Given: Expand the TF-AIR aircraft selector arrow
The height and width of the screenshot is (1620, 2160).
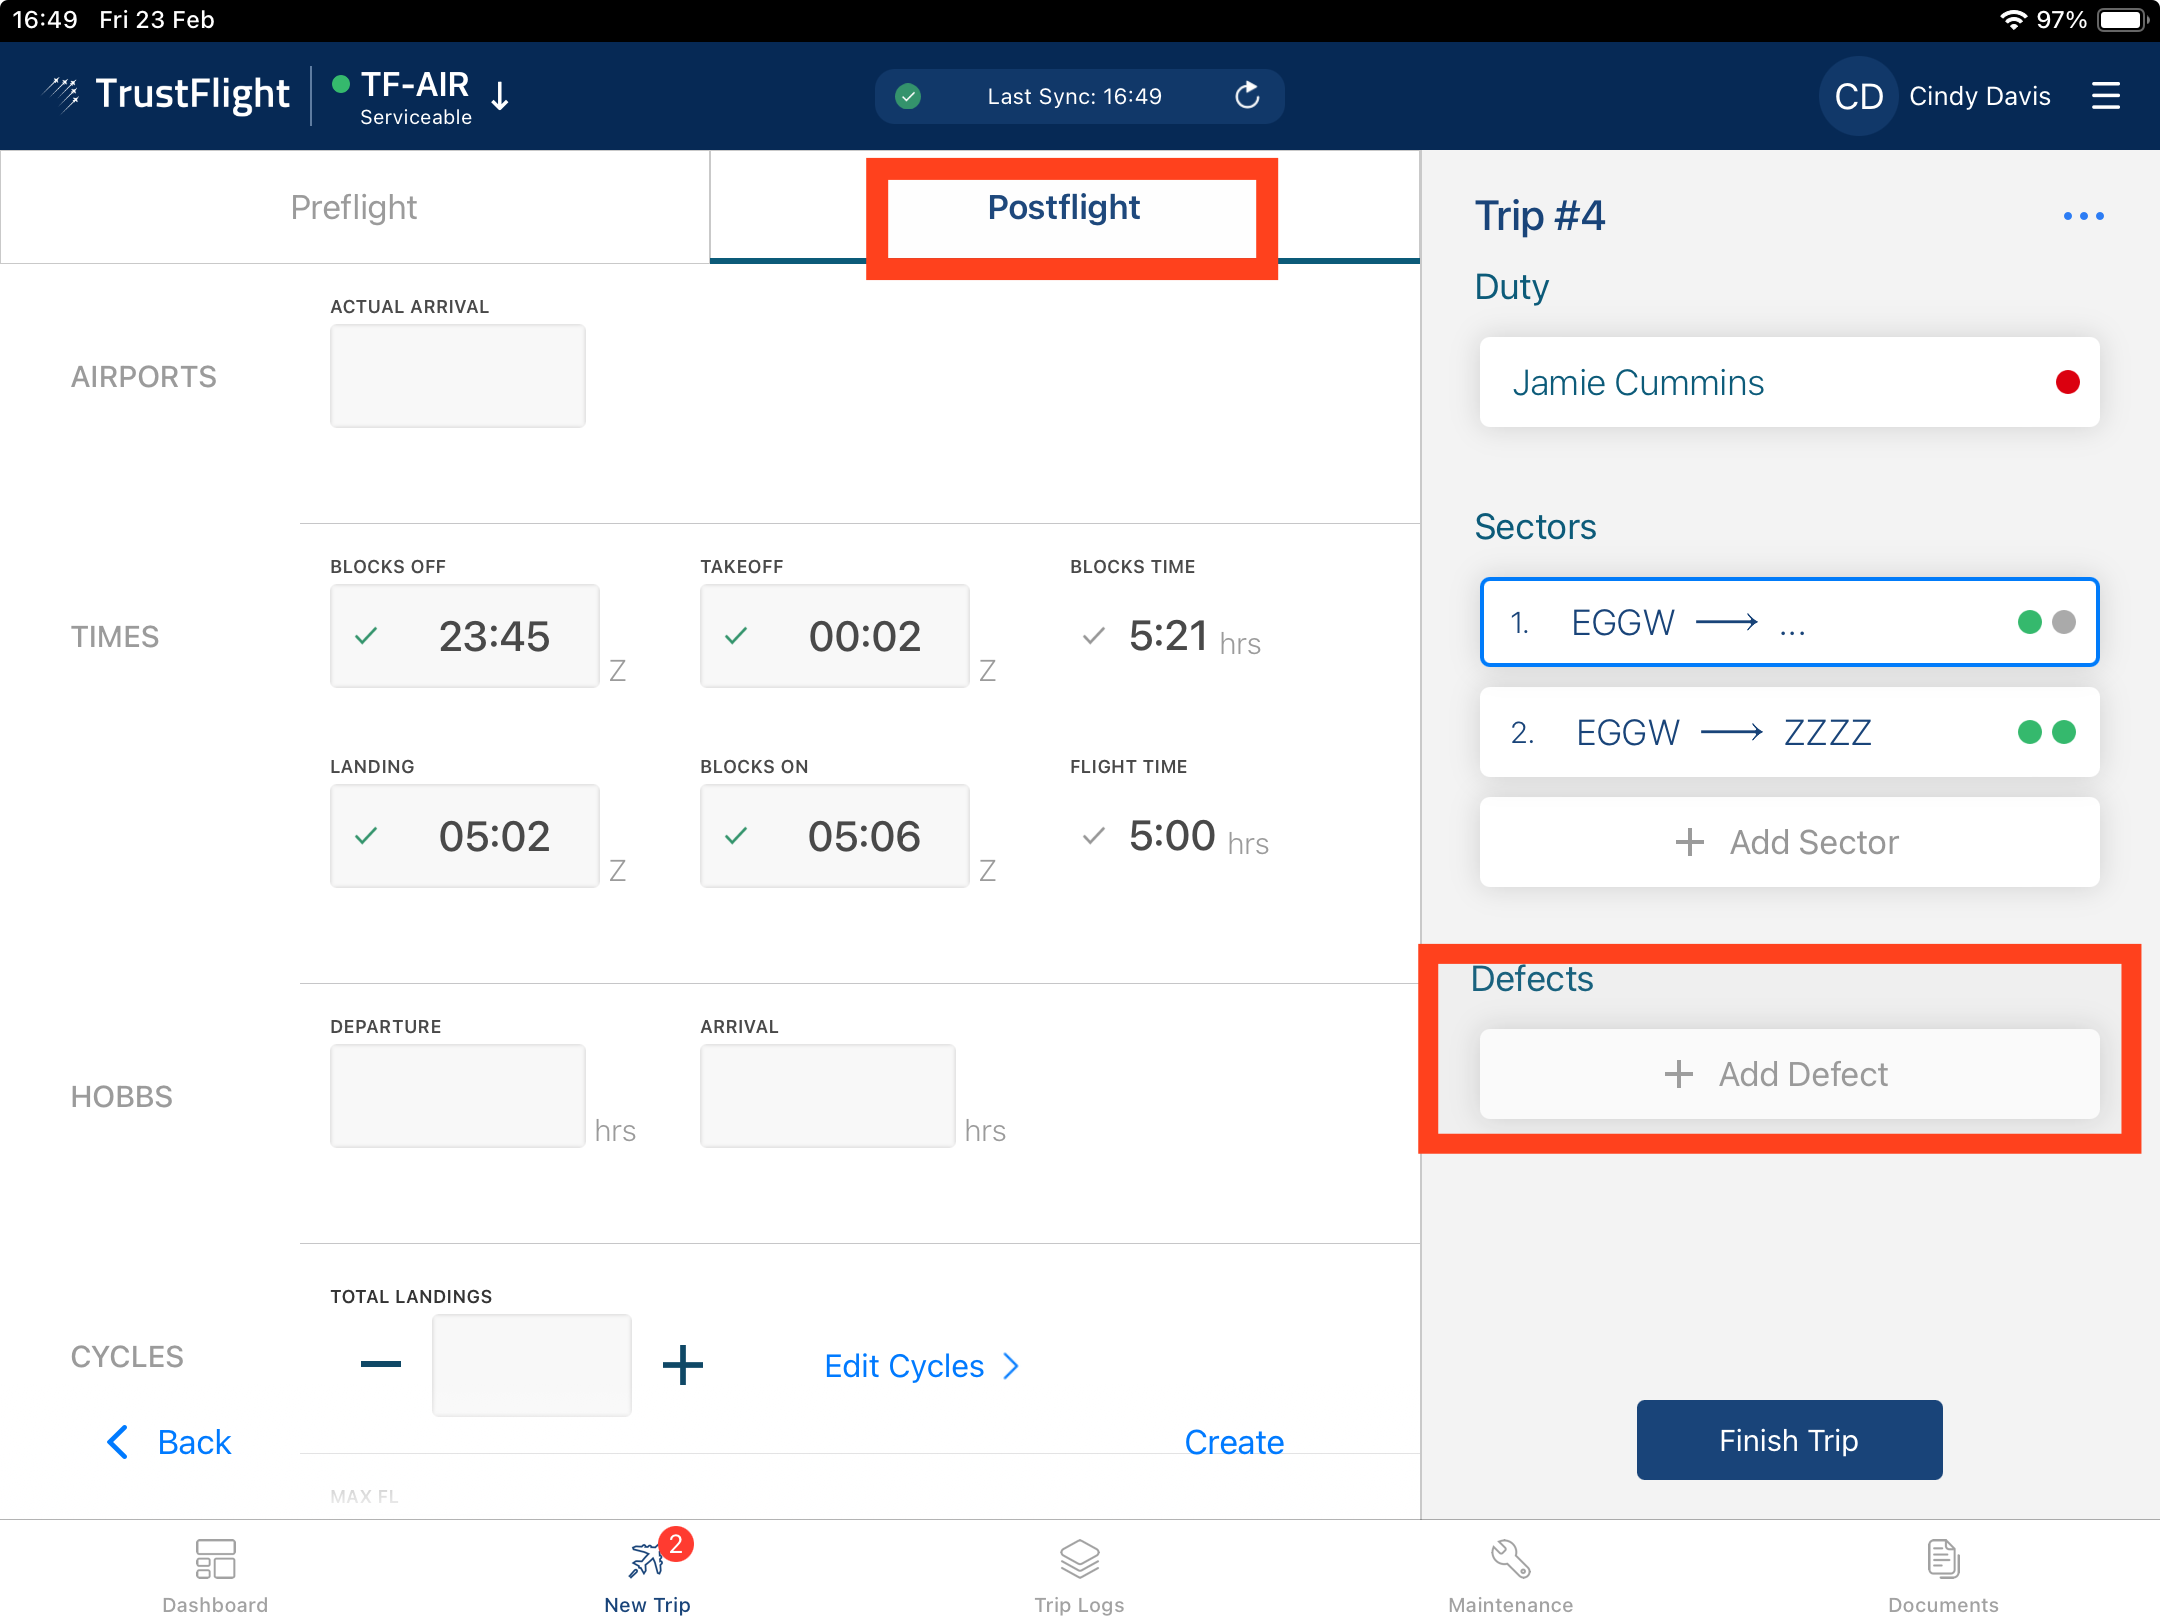Looking at the screenshot, I should (x=501, y=96).
